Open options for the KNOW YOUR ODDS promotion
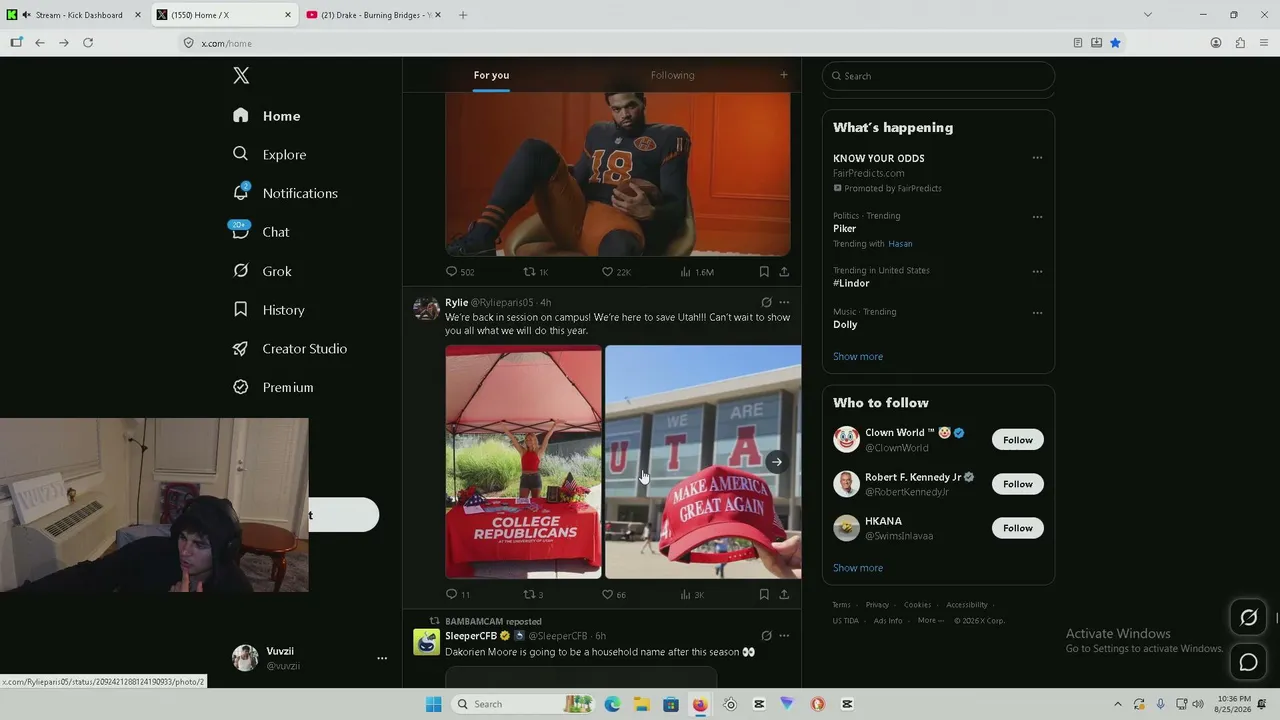The height and width of the screenshot is (720, 1280). [x=1037, y=158]
